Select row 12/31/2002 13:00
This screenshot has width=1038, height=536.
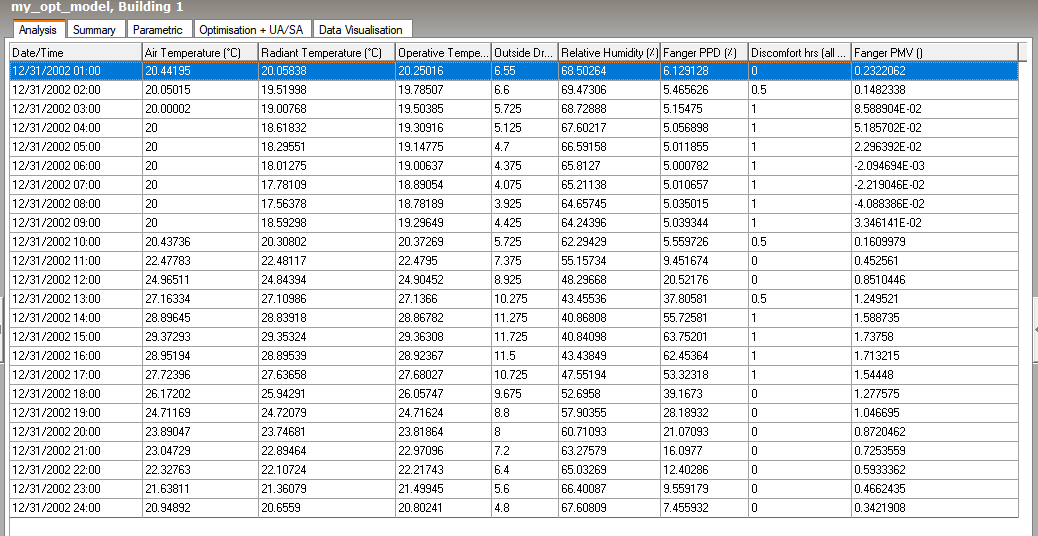point(514,298)
